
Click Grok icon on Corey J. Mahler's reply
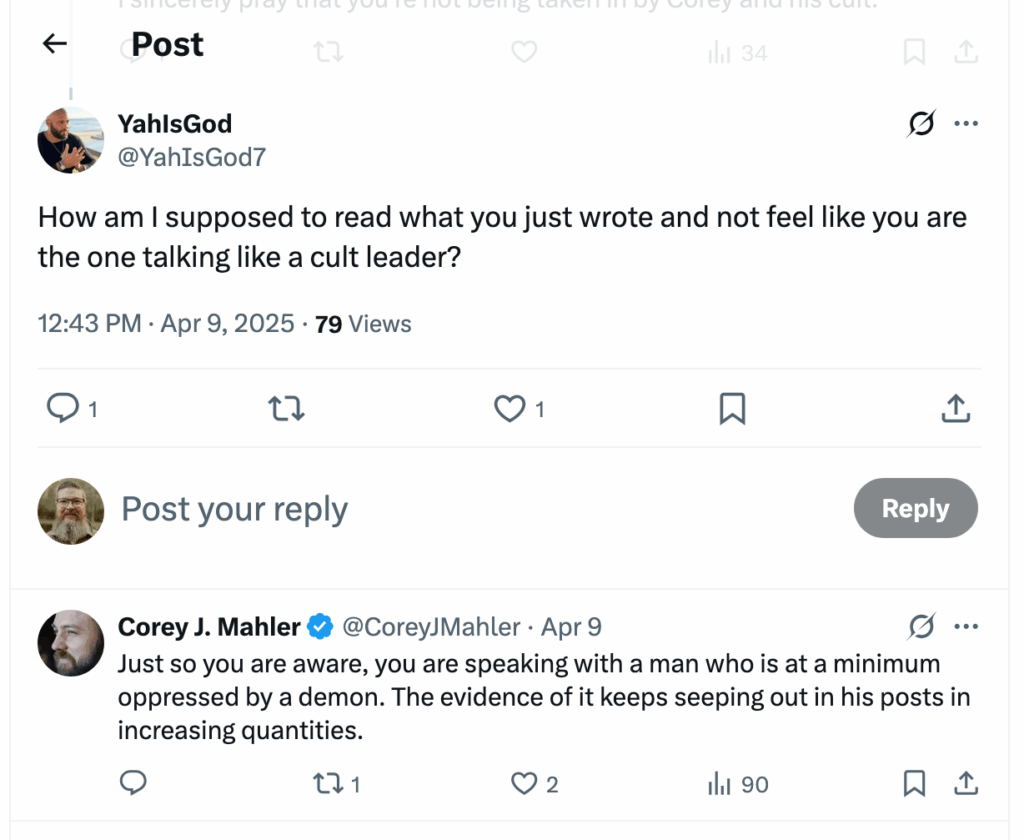(921, 627)
